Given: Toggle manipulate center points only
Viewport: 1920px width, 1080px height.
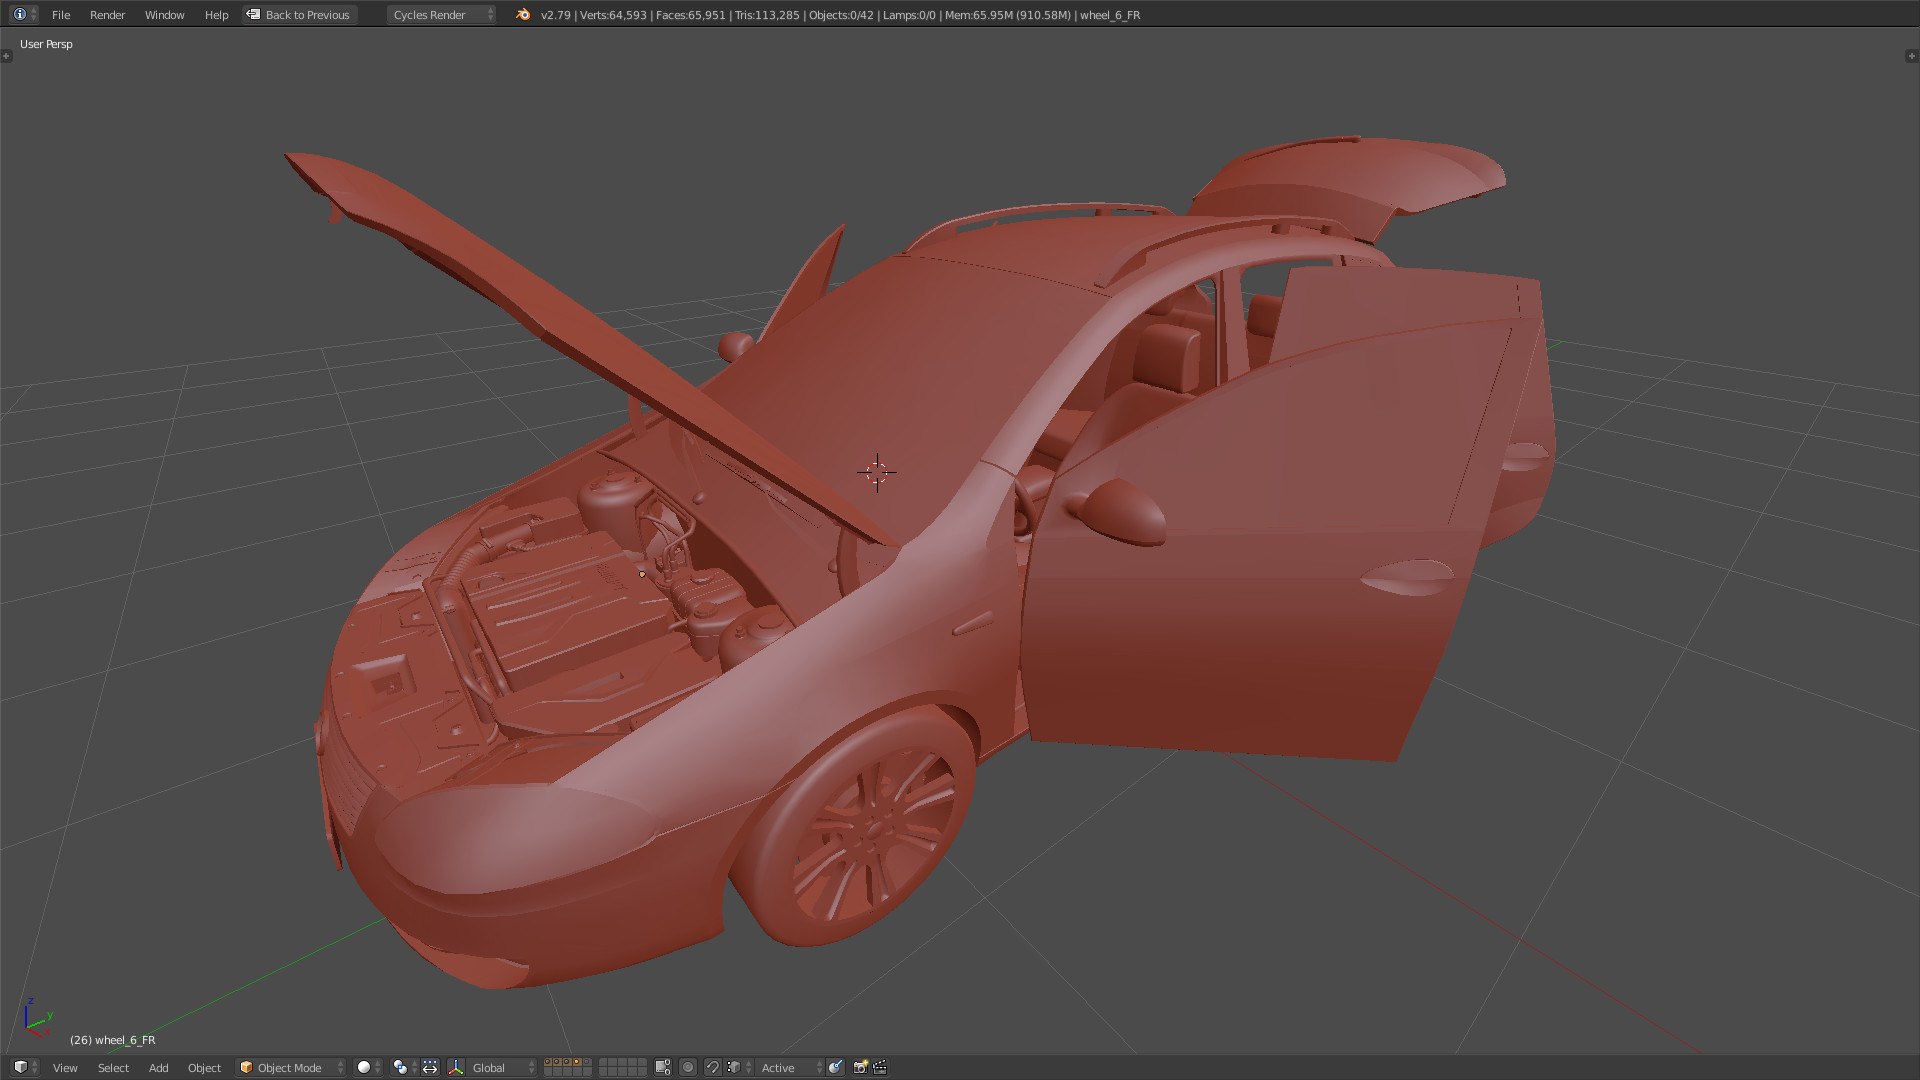Looking at the screenshot, I should point(430,1067).
